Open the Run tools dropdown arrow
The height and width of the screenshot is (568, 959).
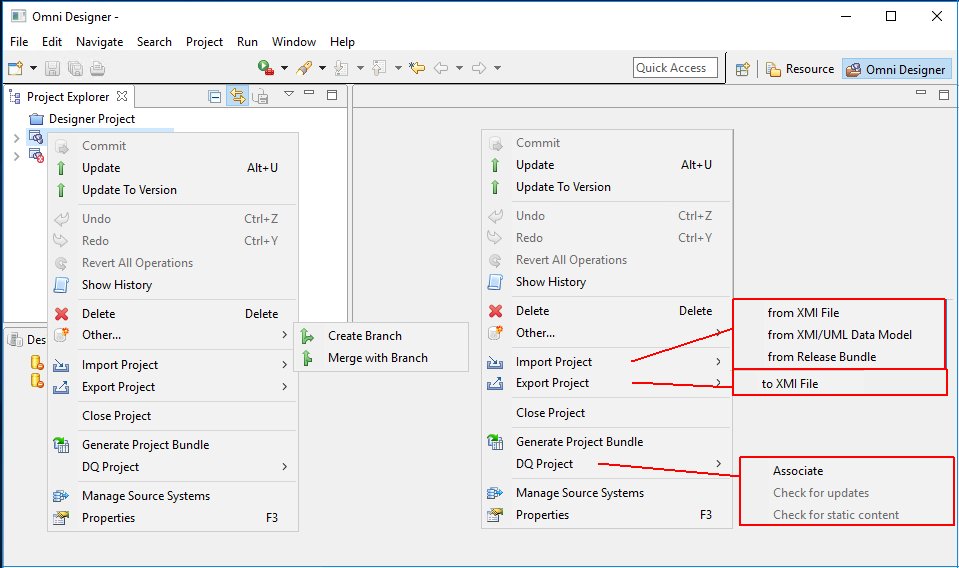coord(284,68)
